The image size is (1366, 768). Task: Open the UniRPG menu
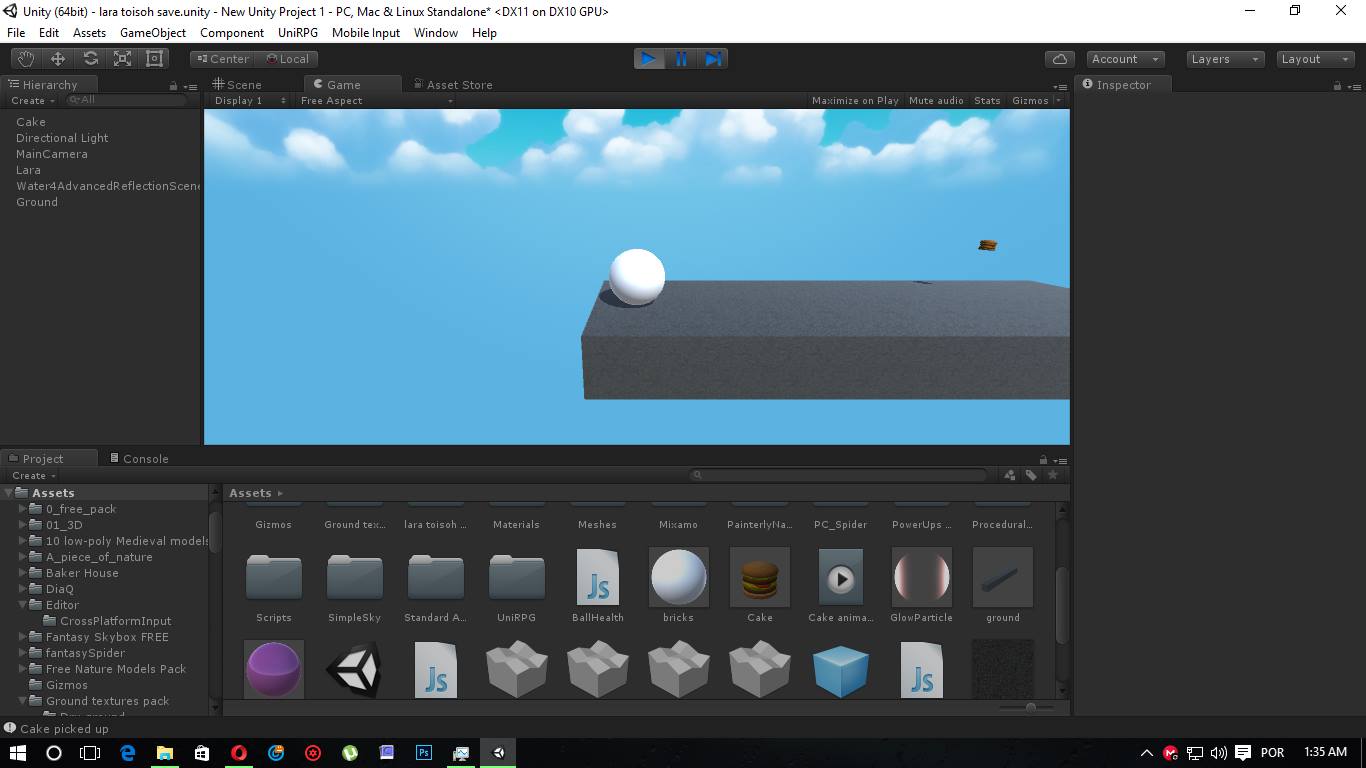pyautogui.click(x=298, y=32)
